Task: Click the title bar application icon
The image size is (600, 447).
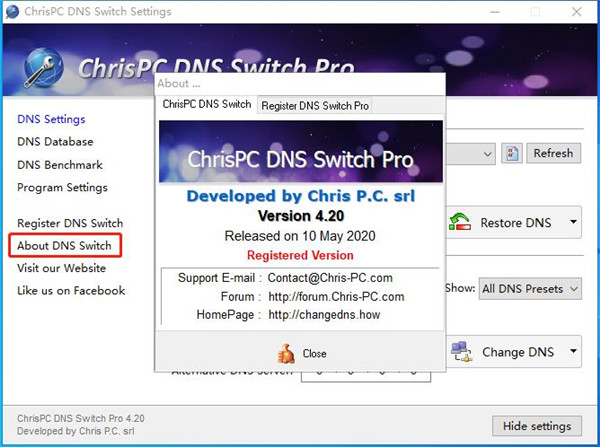Action: click(13, 12)
